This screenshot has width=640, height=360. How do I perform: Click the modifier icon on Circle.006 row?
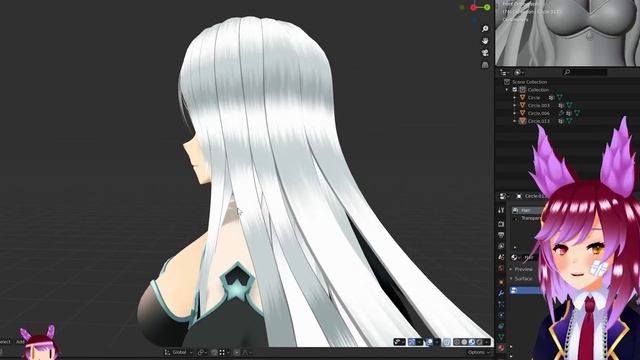(562, 113)
